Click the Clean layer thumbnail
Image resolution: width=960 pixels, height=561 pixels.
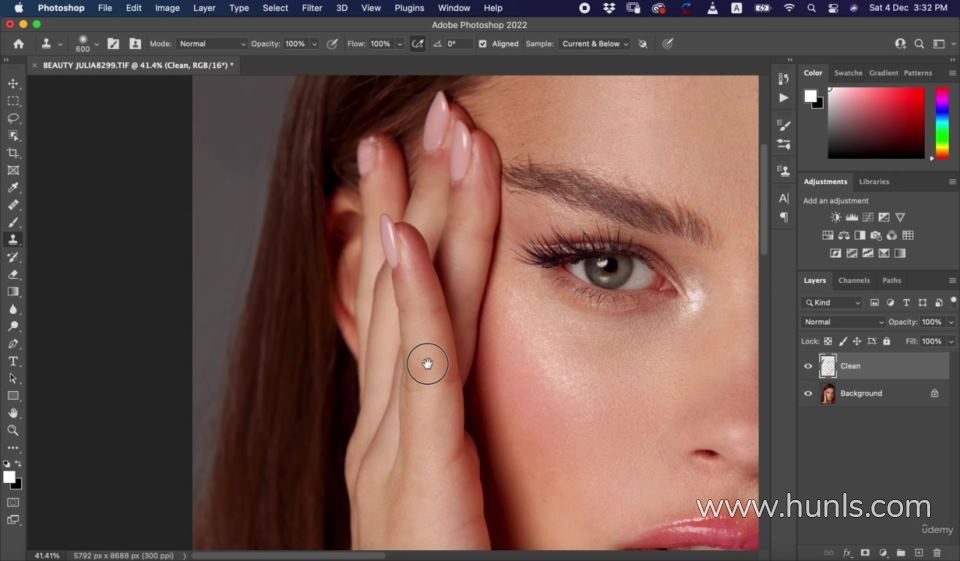pyautogui.click(x=828, y=366)
